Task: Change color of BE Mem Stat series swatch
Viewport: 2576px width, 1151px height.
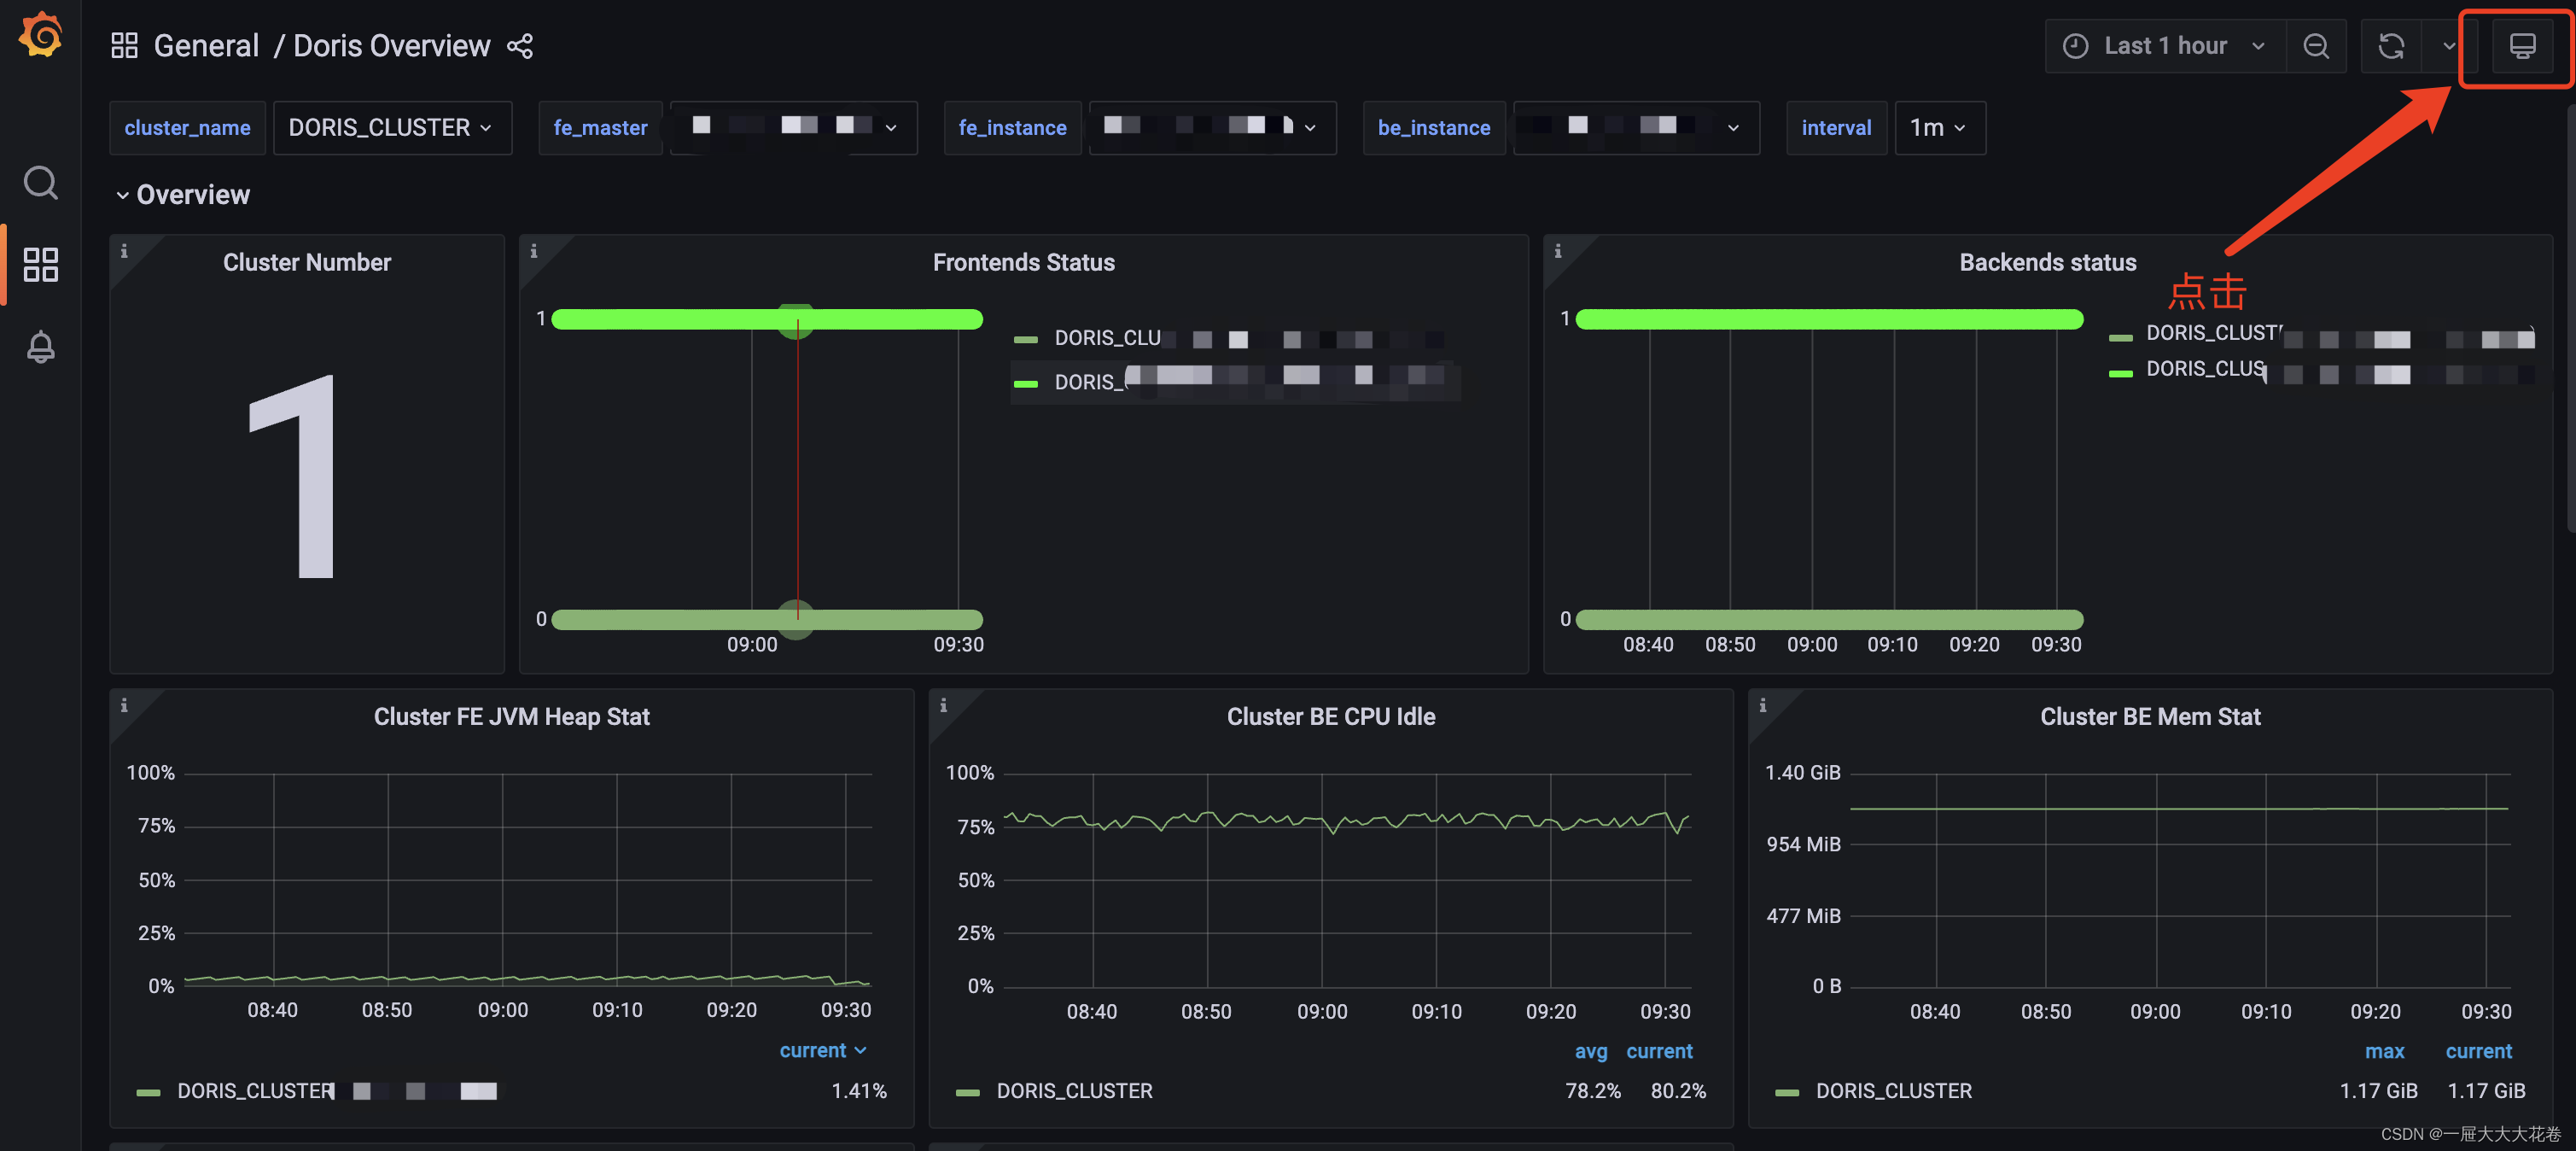Action: [x=1787, y=1093]
